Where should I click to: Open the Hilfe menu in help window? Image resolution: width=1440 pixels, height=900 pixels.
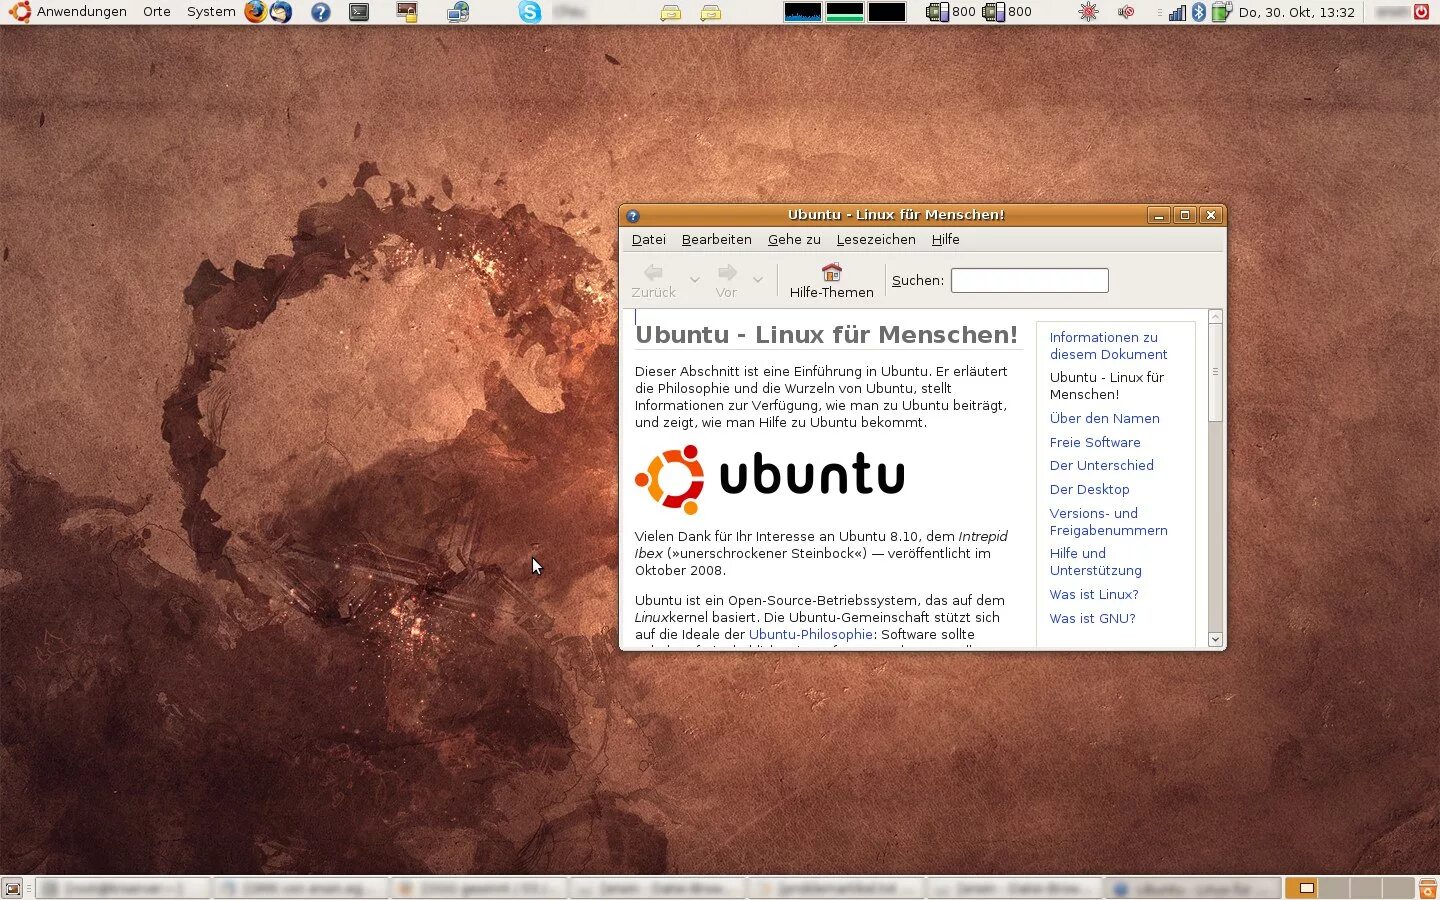pos(945,240)
